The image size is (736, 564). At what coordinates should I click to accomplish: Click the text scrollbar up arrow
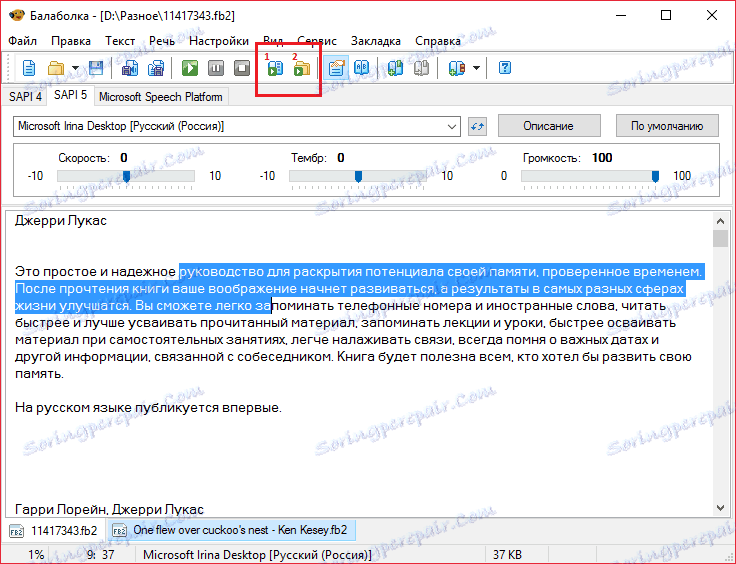coord(720,220)
